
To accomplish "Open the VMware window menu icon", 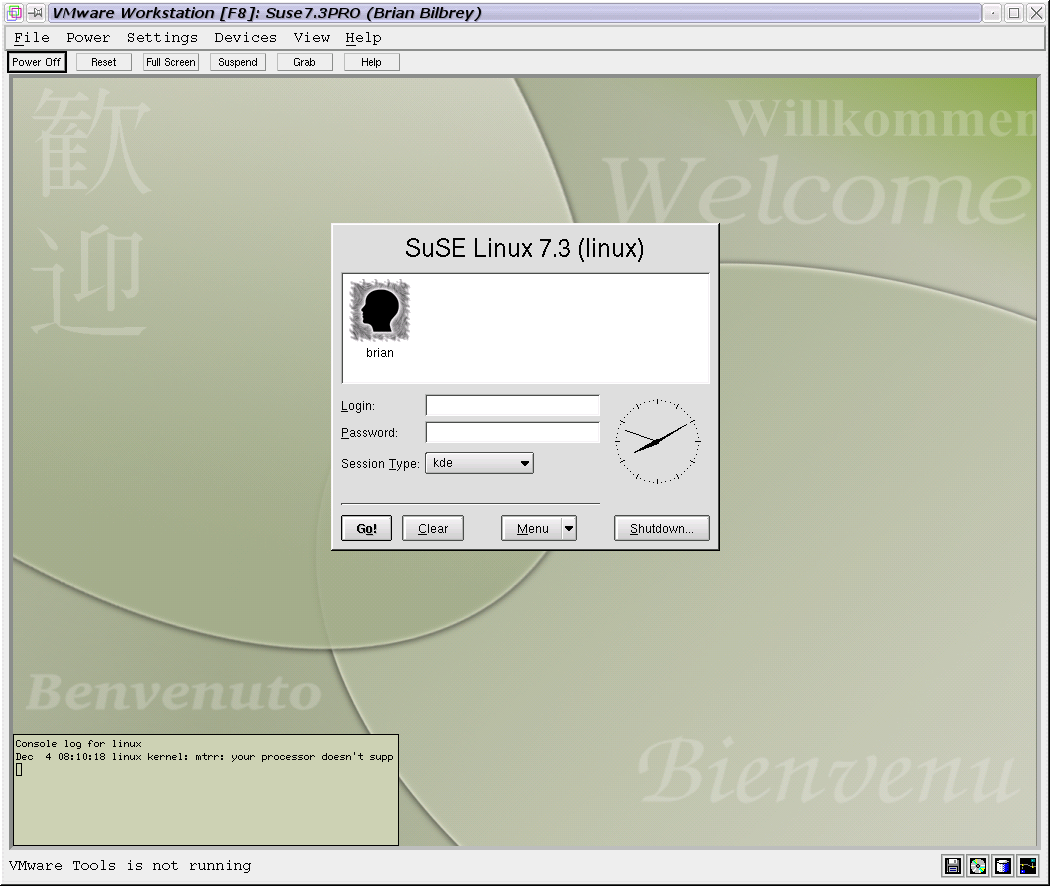I will [x=15, y=13].
